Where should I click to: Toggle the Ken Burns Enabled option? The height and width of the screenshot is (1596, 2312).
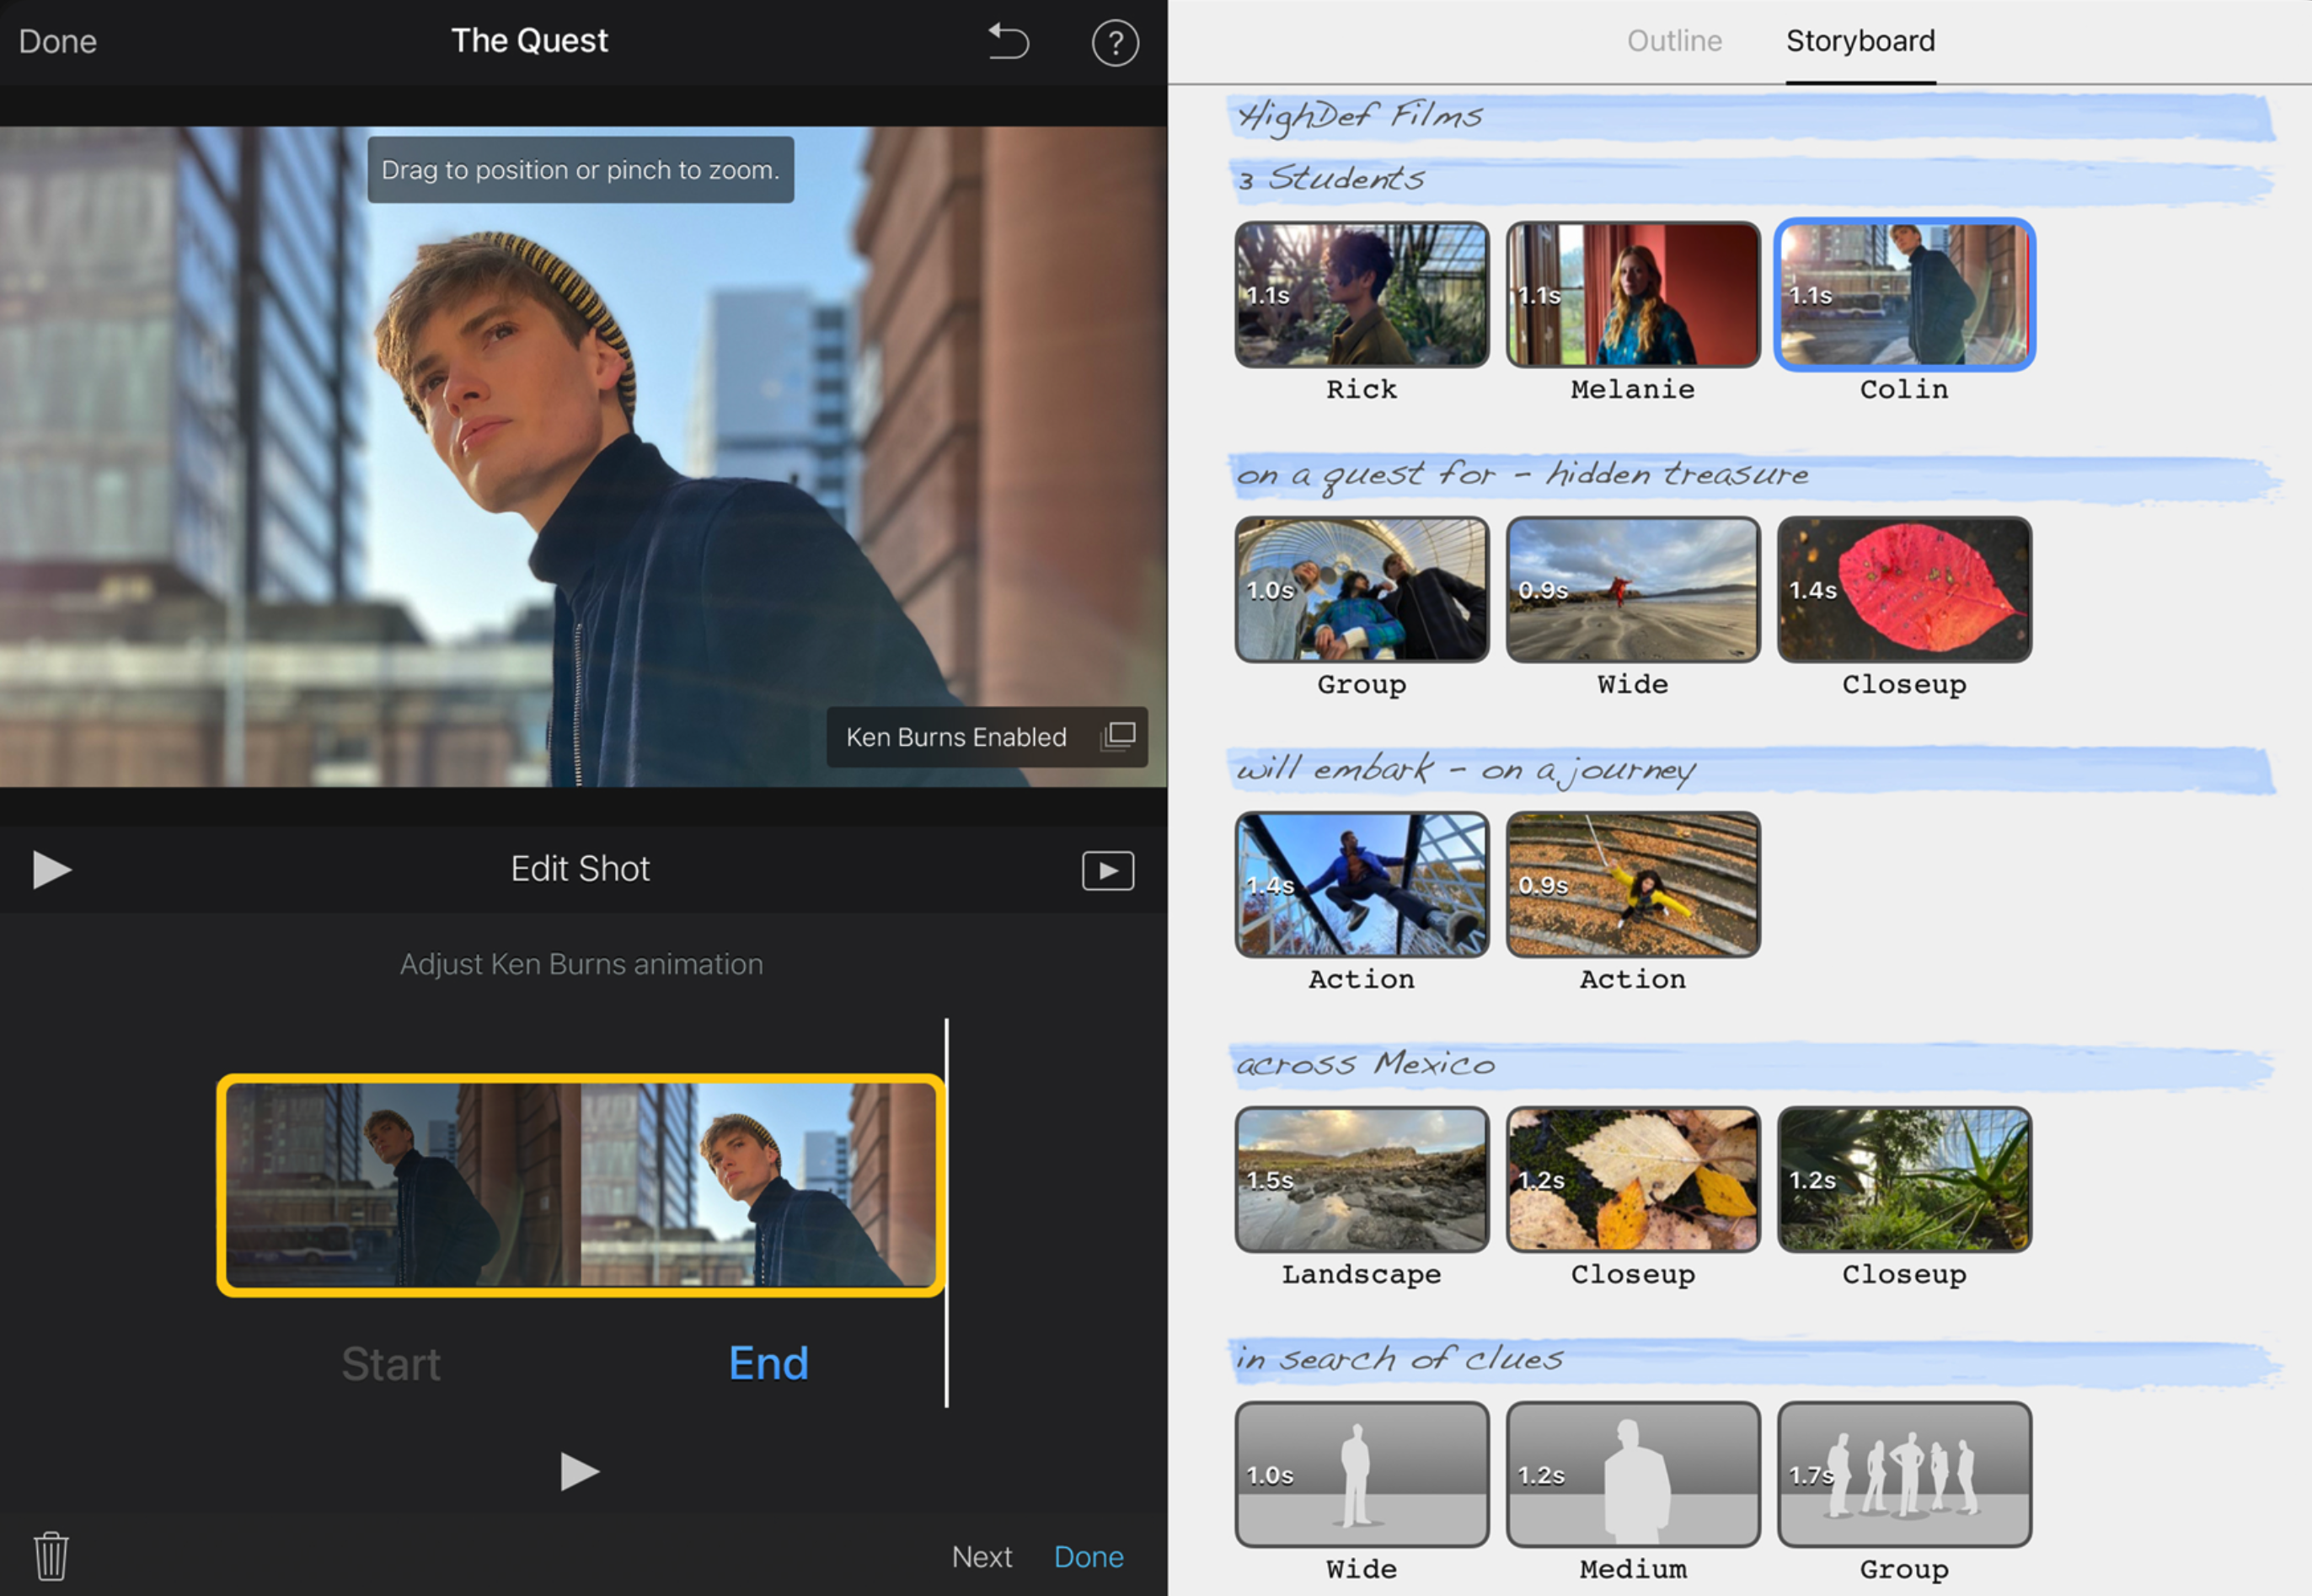tap(956, 737)
